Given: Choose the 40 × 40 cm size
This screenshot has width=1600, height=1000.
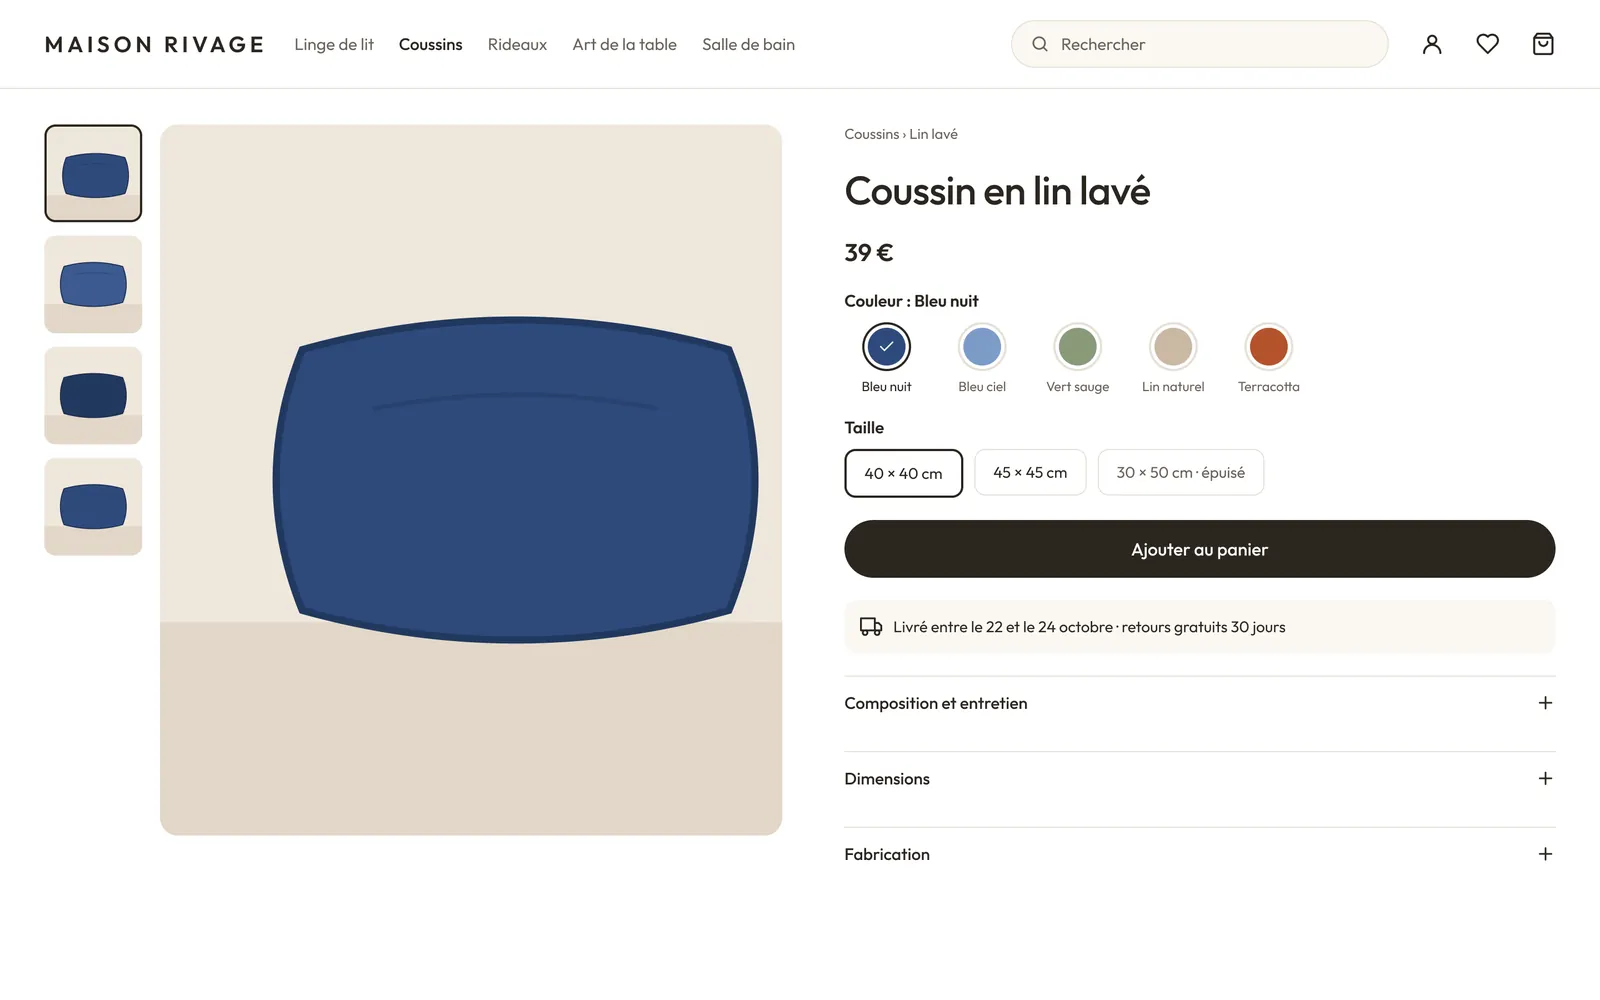Looking at the screenshot, I should tap(903, 473).
